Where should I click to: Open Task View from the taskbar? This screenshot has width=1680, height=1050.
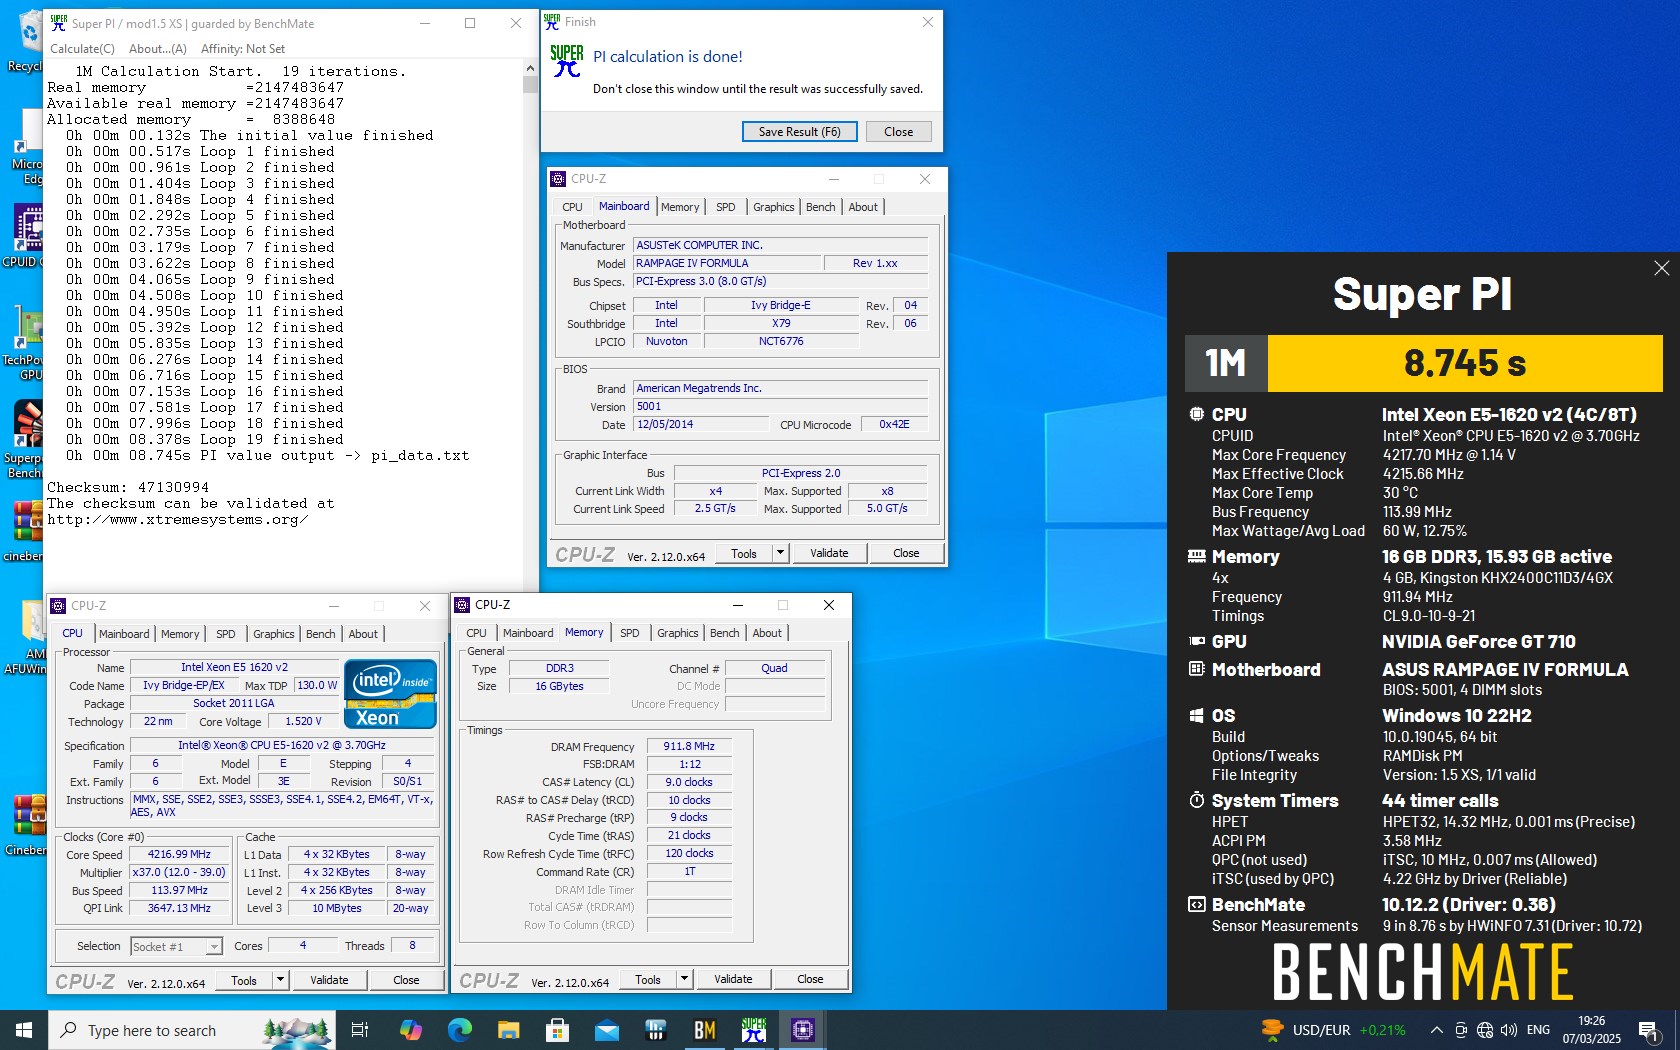tap(360, 1030)
